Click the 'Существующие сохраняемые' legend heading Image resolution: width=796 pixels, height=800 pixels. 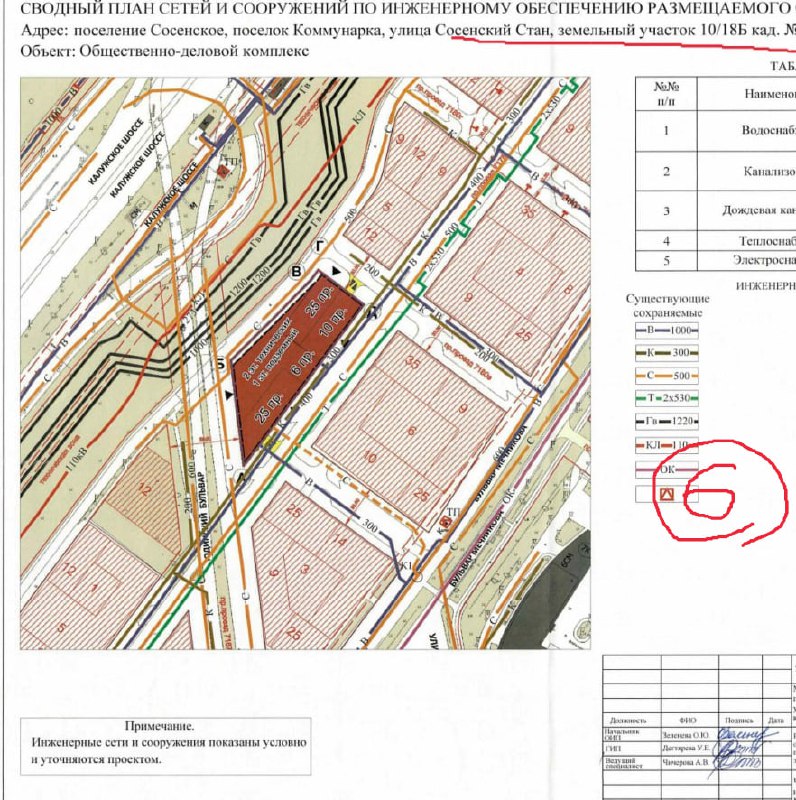tap(667, 306)
